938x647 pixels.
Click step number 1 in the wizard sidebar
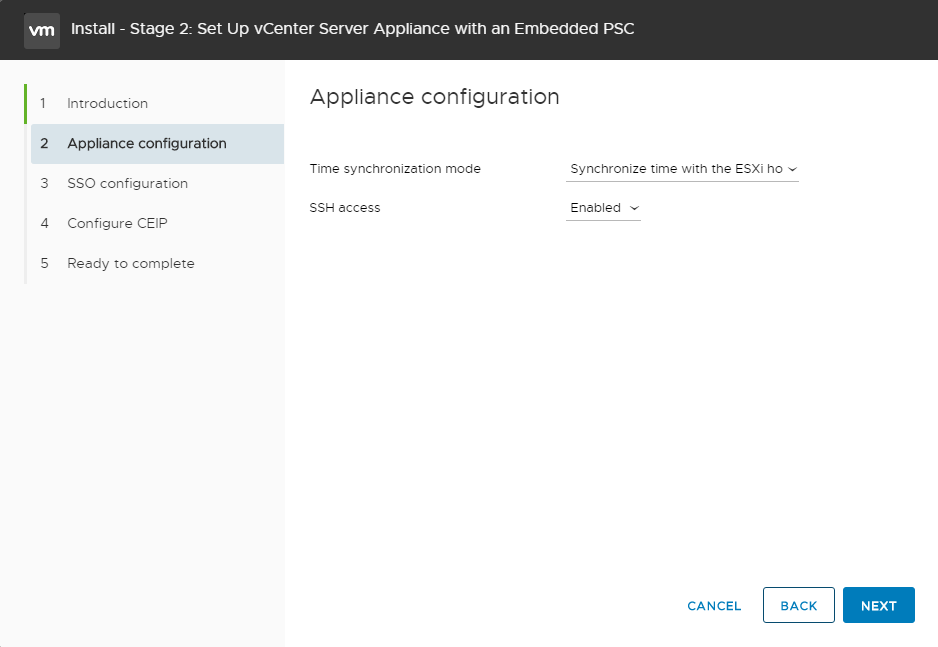point(44,104)
